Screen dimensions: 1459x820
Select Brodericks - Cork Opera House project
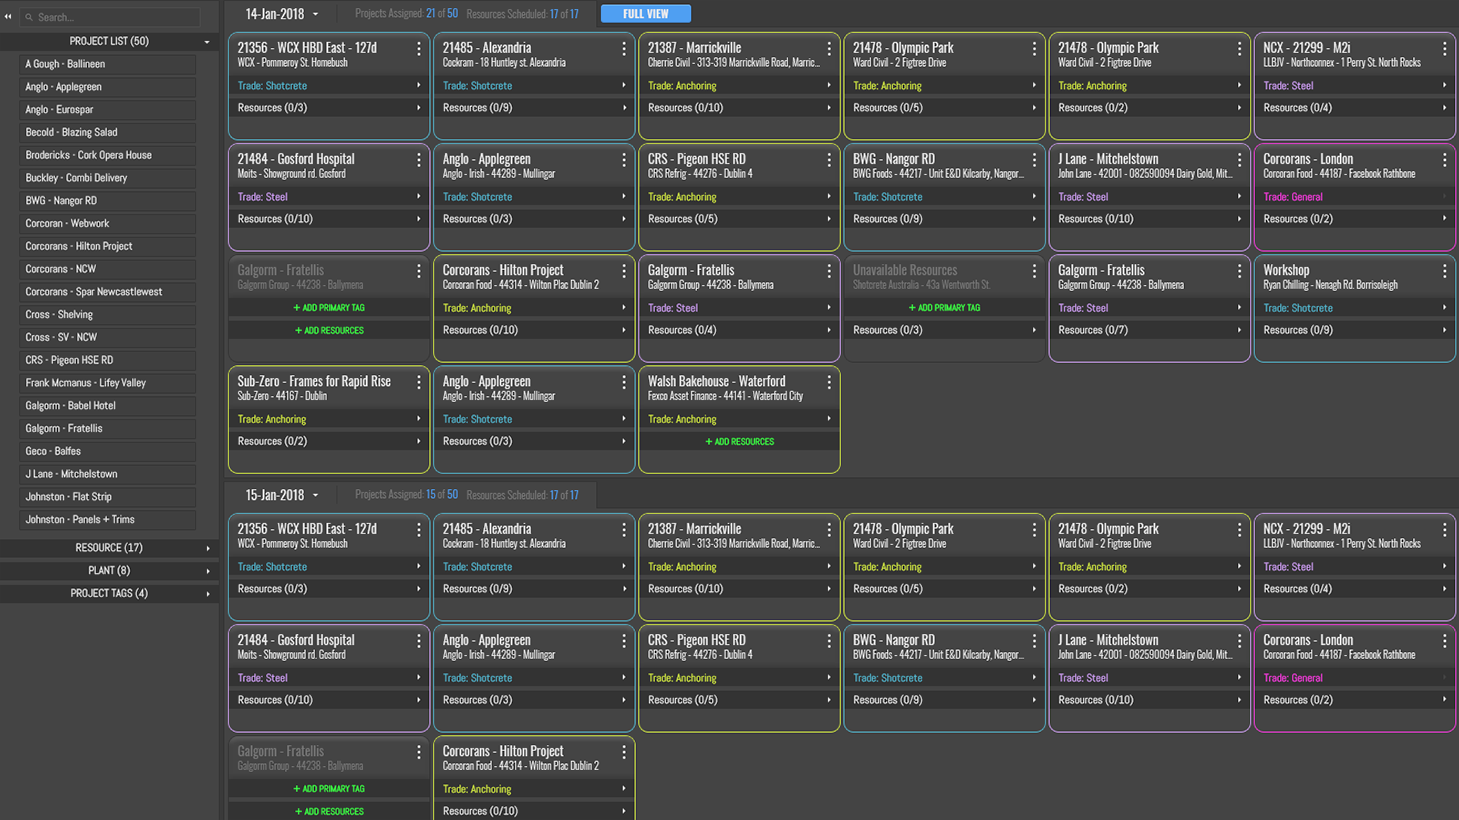pyautogui.click(x=107, y=155)
